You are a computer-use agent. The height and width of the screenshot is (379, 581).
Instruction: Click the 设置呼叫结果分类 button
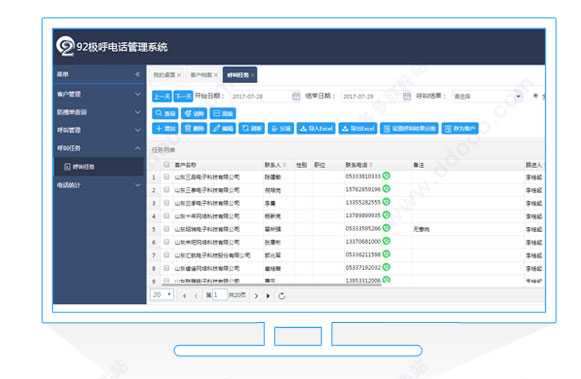point(409,129)
